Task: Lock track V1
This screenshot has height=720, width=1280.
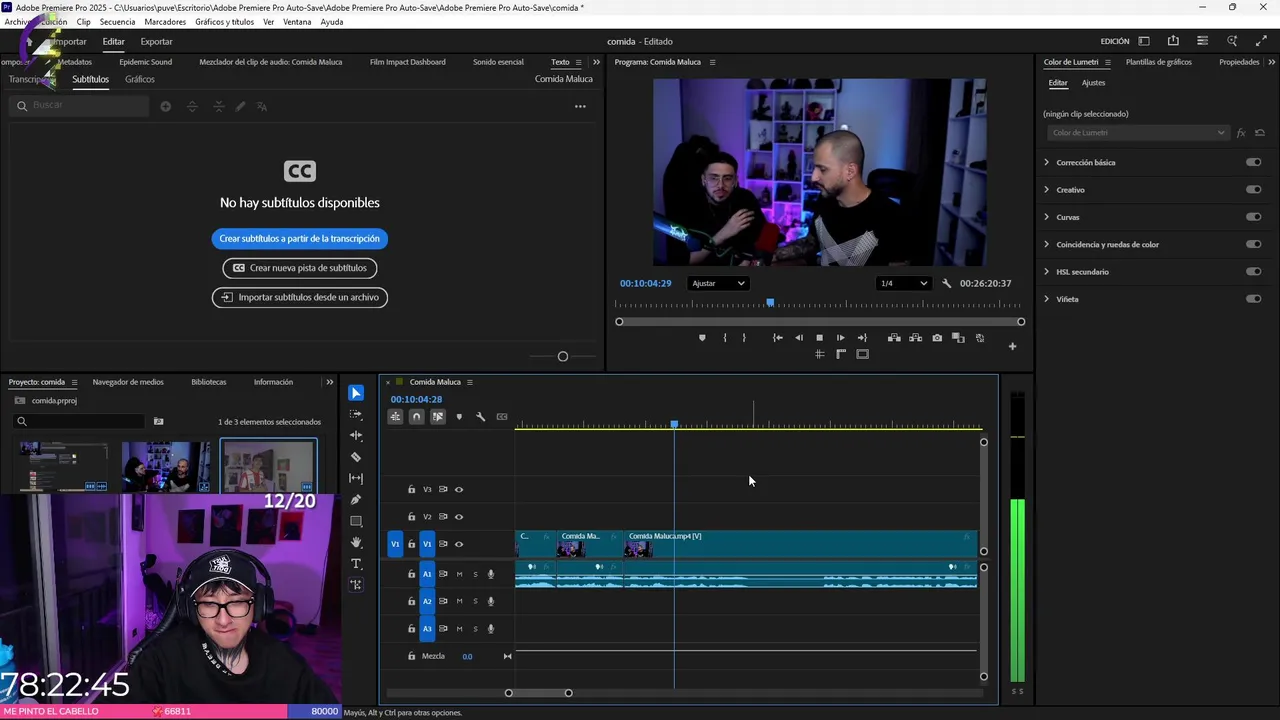Action: [411, 544]
